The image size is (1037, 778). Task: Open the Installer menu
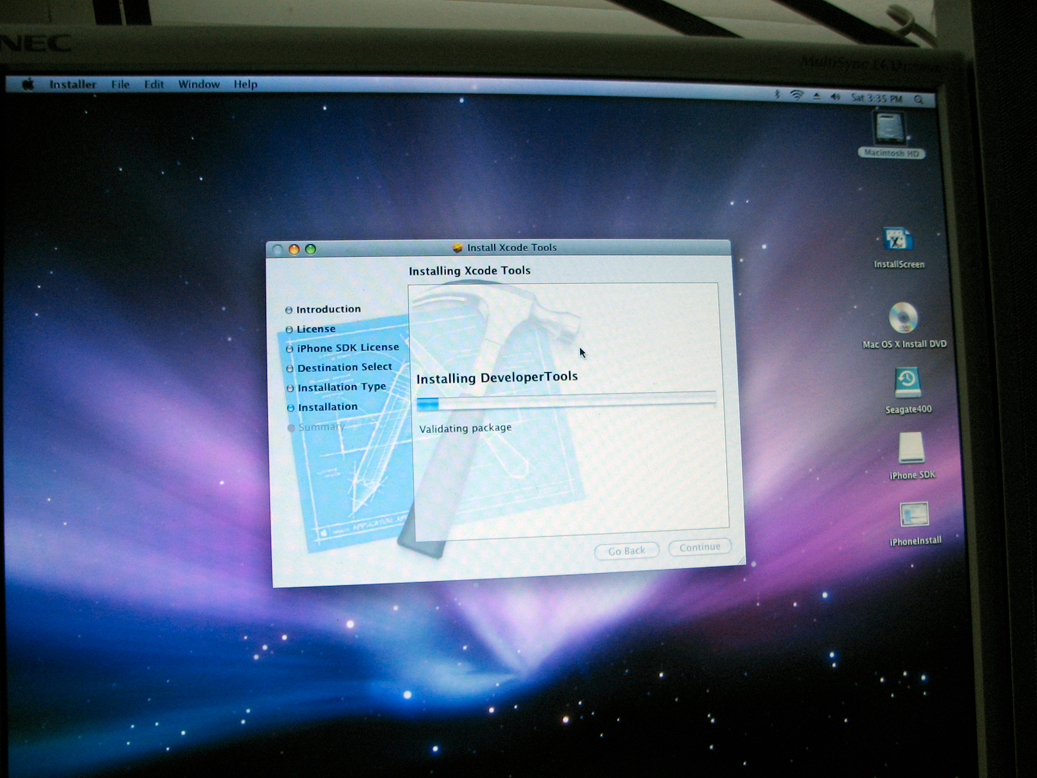pyautogui.click(x=73, y=84)
